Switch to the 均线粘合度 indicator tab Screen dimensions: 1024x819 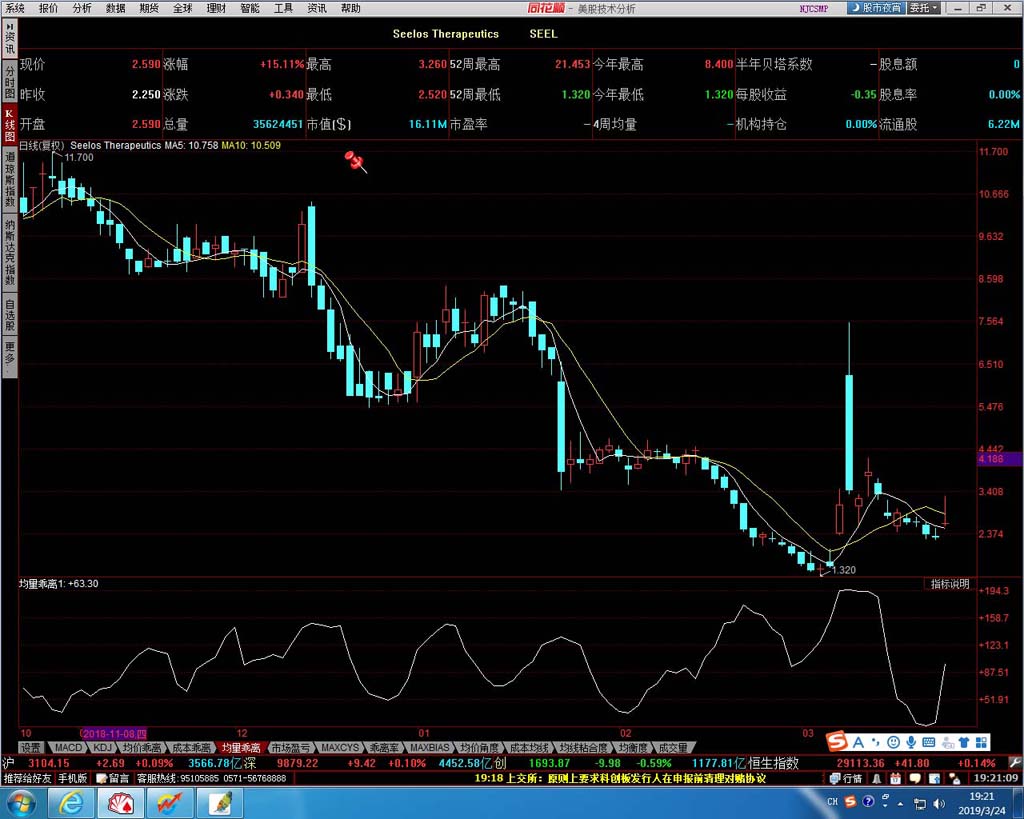(583, 748)
